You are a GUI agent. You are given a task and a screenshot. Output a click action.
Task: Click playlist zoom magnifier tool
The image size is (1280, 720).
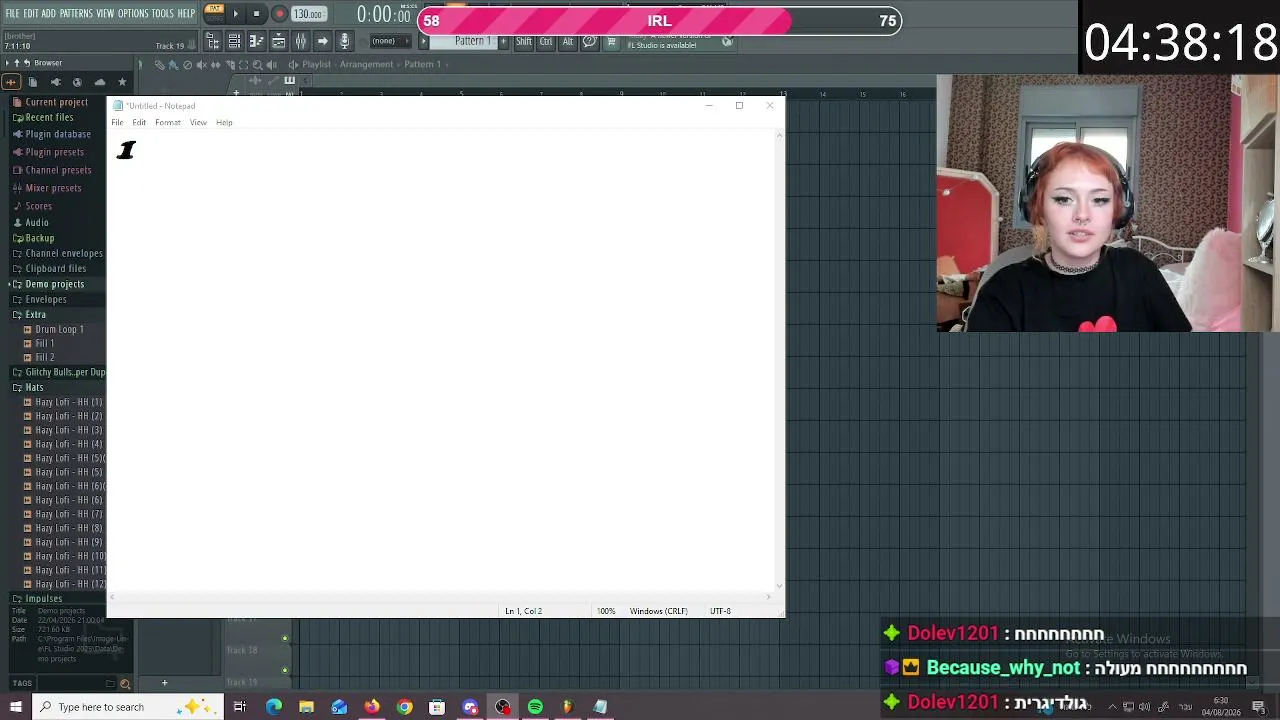[x=257, y=64]
